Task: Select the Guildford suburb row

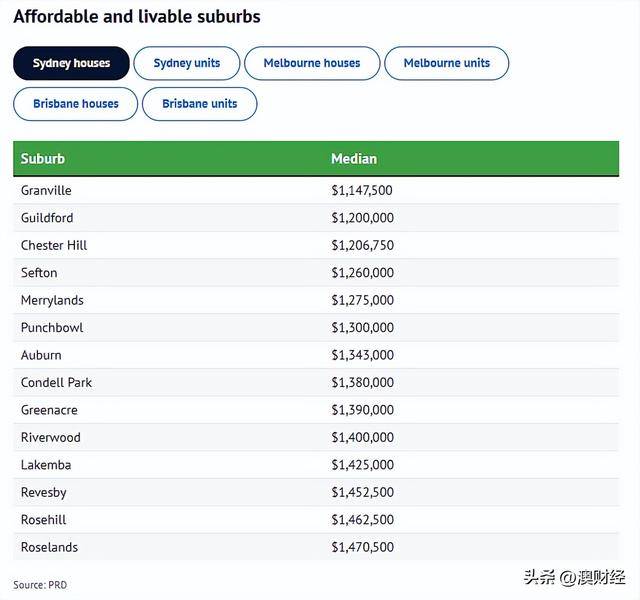Action: [316, 218]
